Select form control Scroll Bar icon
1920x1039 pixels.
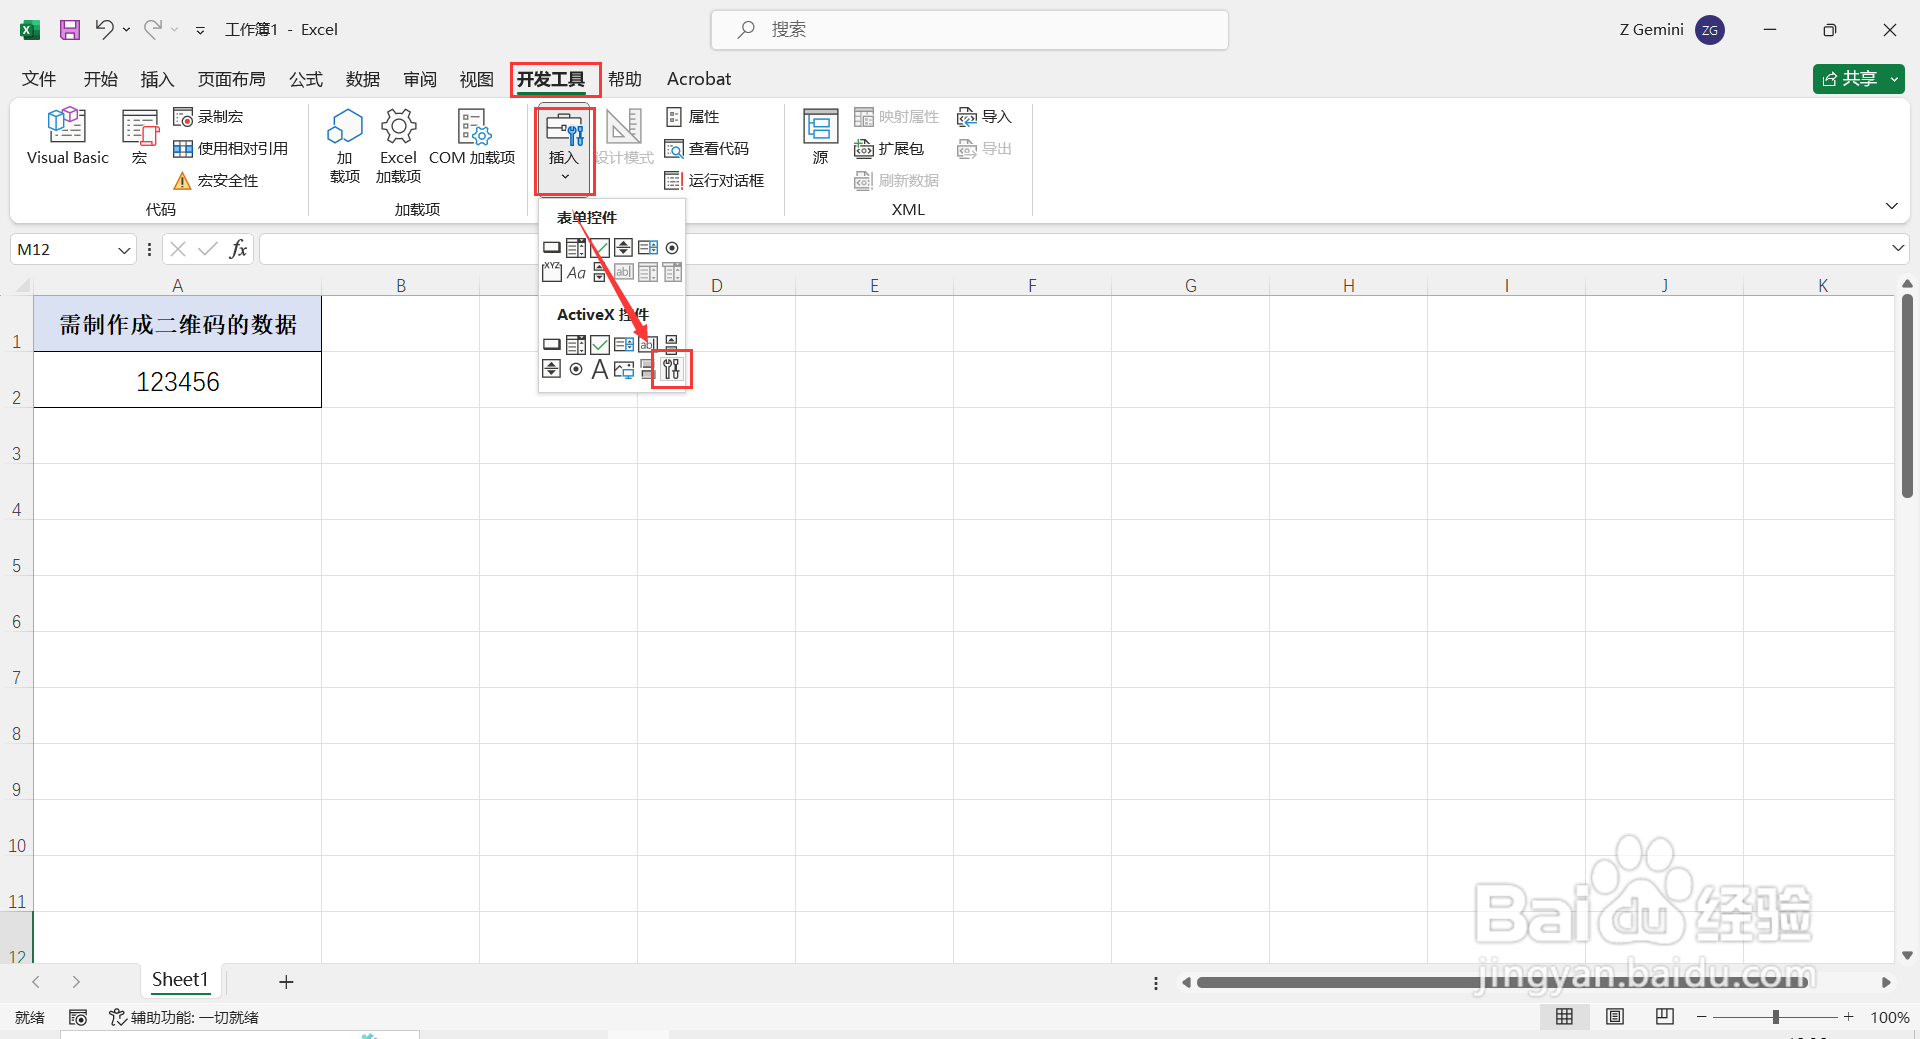click(600, 272)
